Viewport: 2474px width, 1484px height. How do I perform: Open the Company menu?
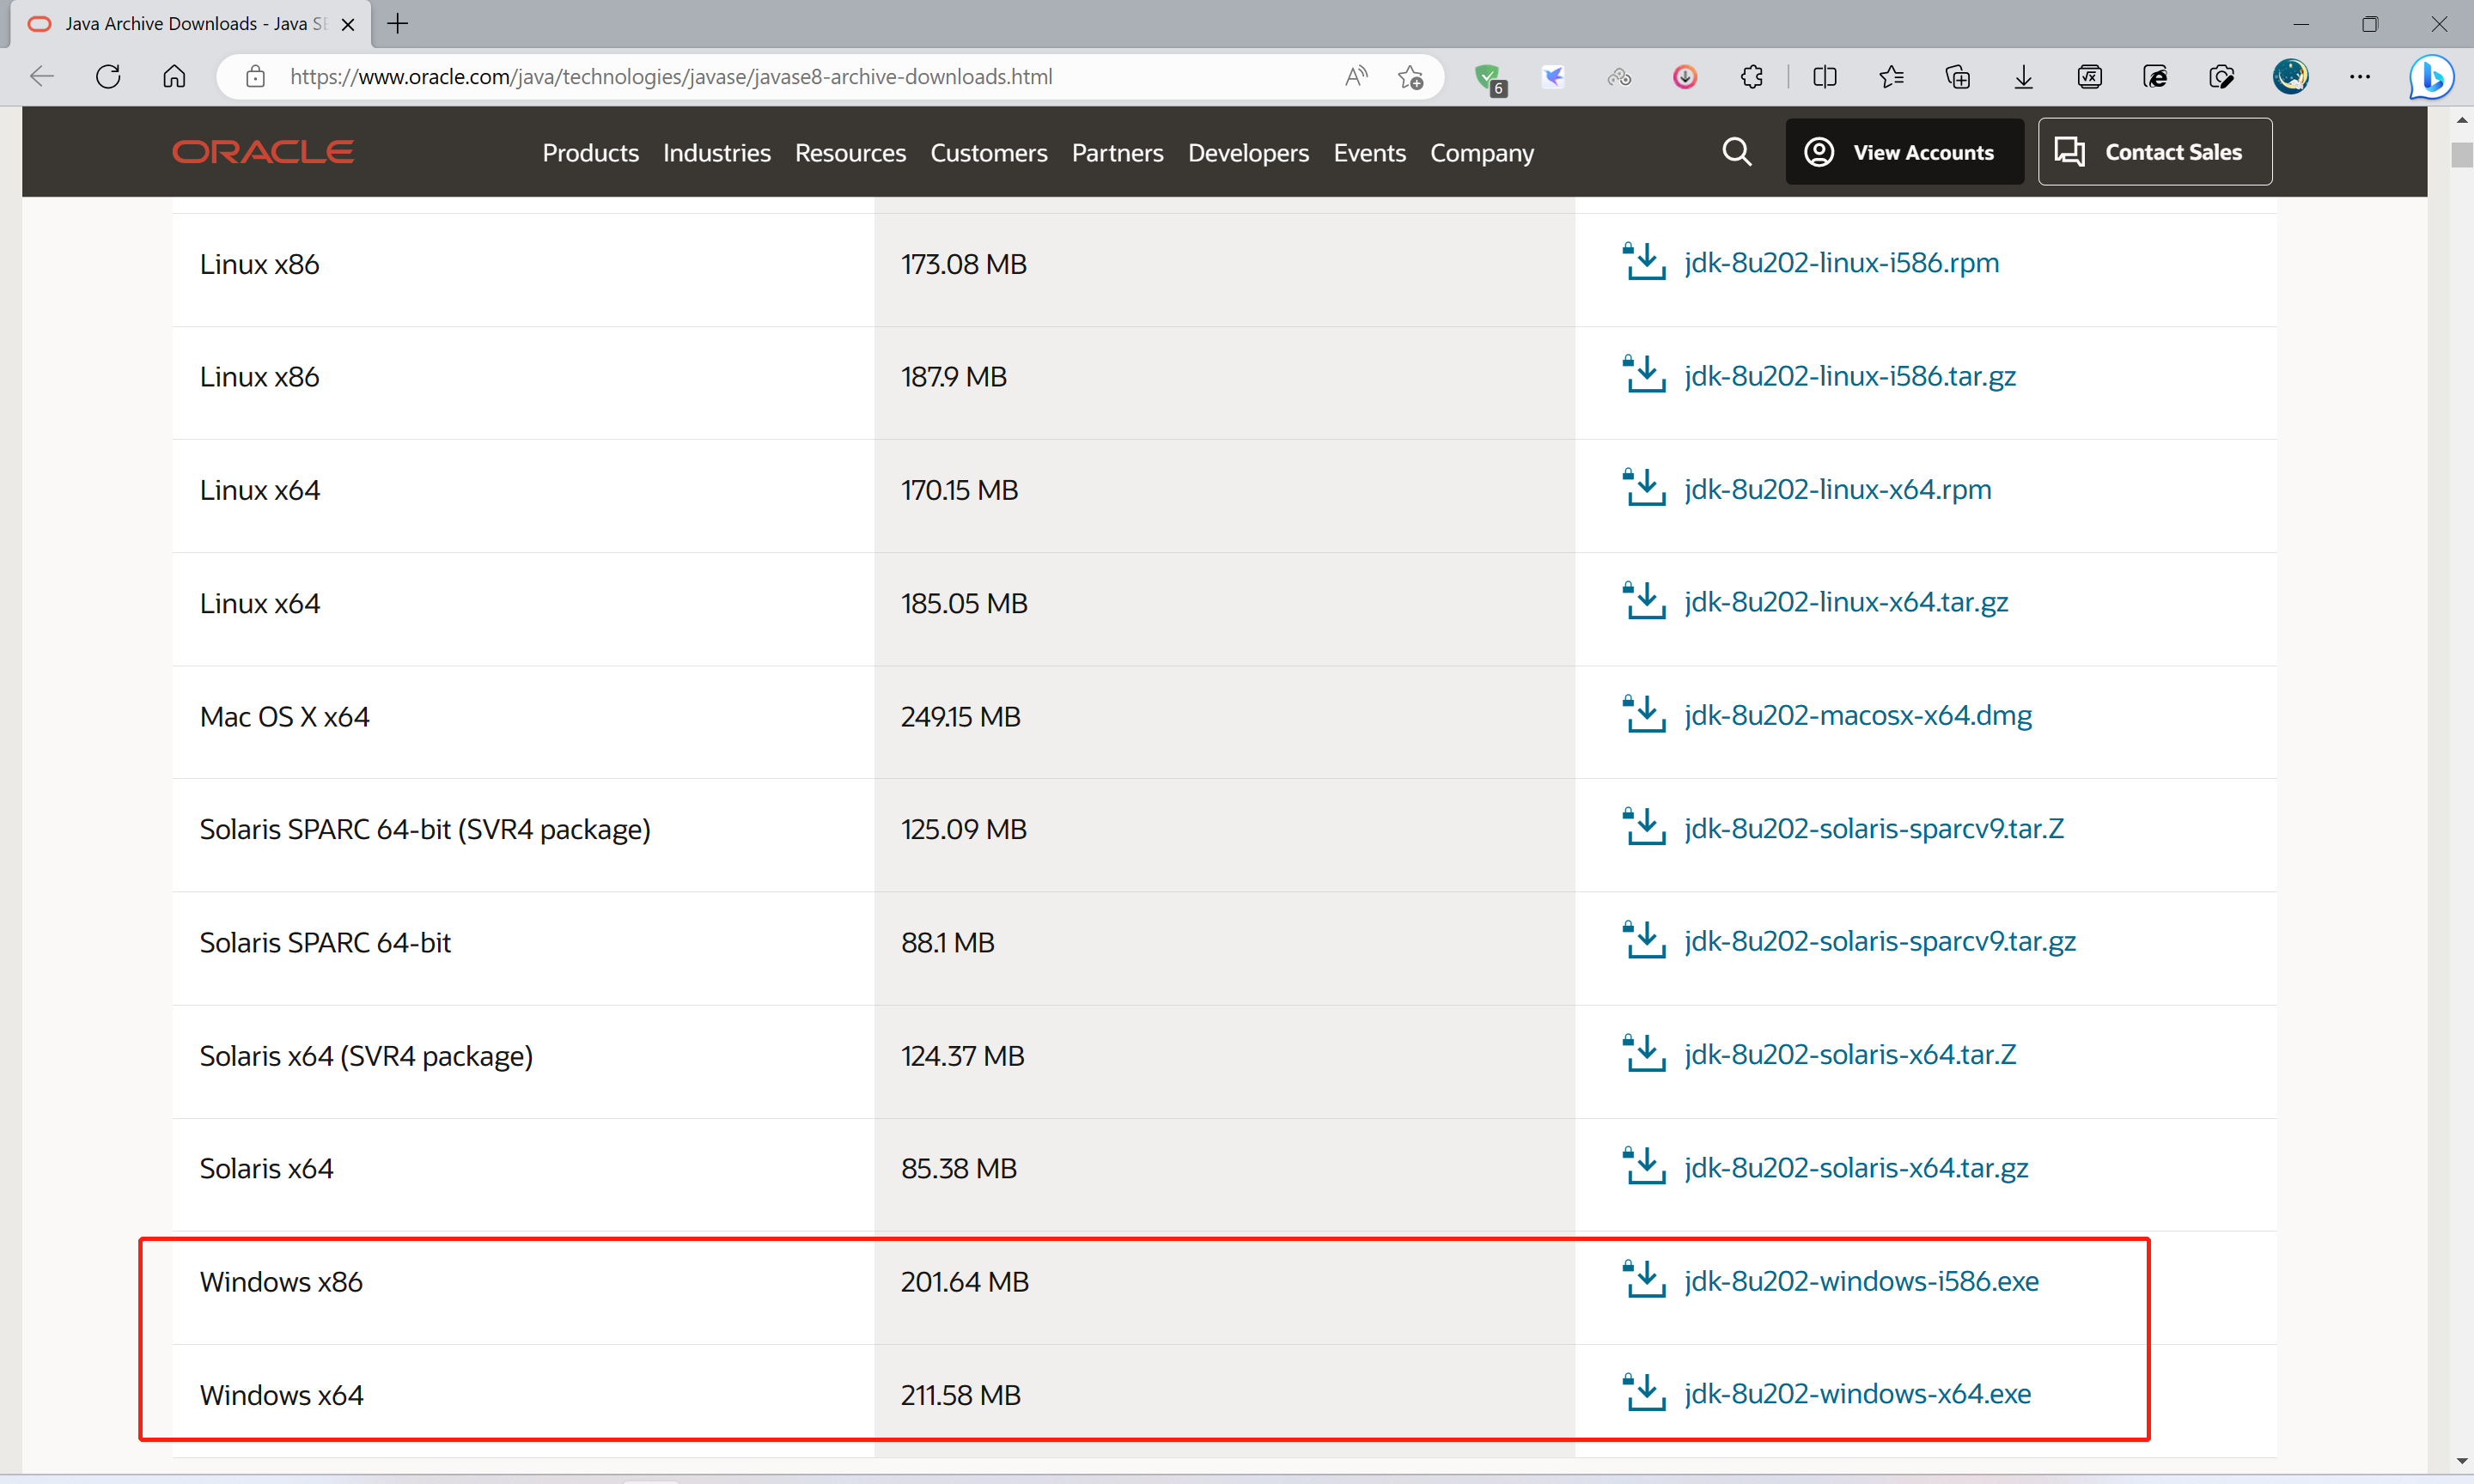click(1481, 152)
